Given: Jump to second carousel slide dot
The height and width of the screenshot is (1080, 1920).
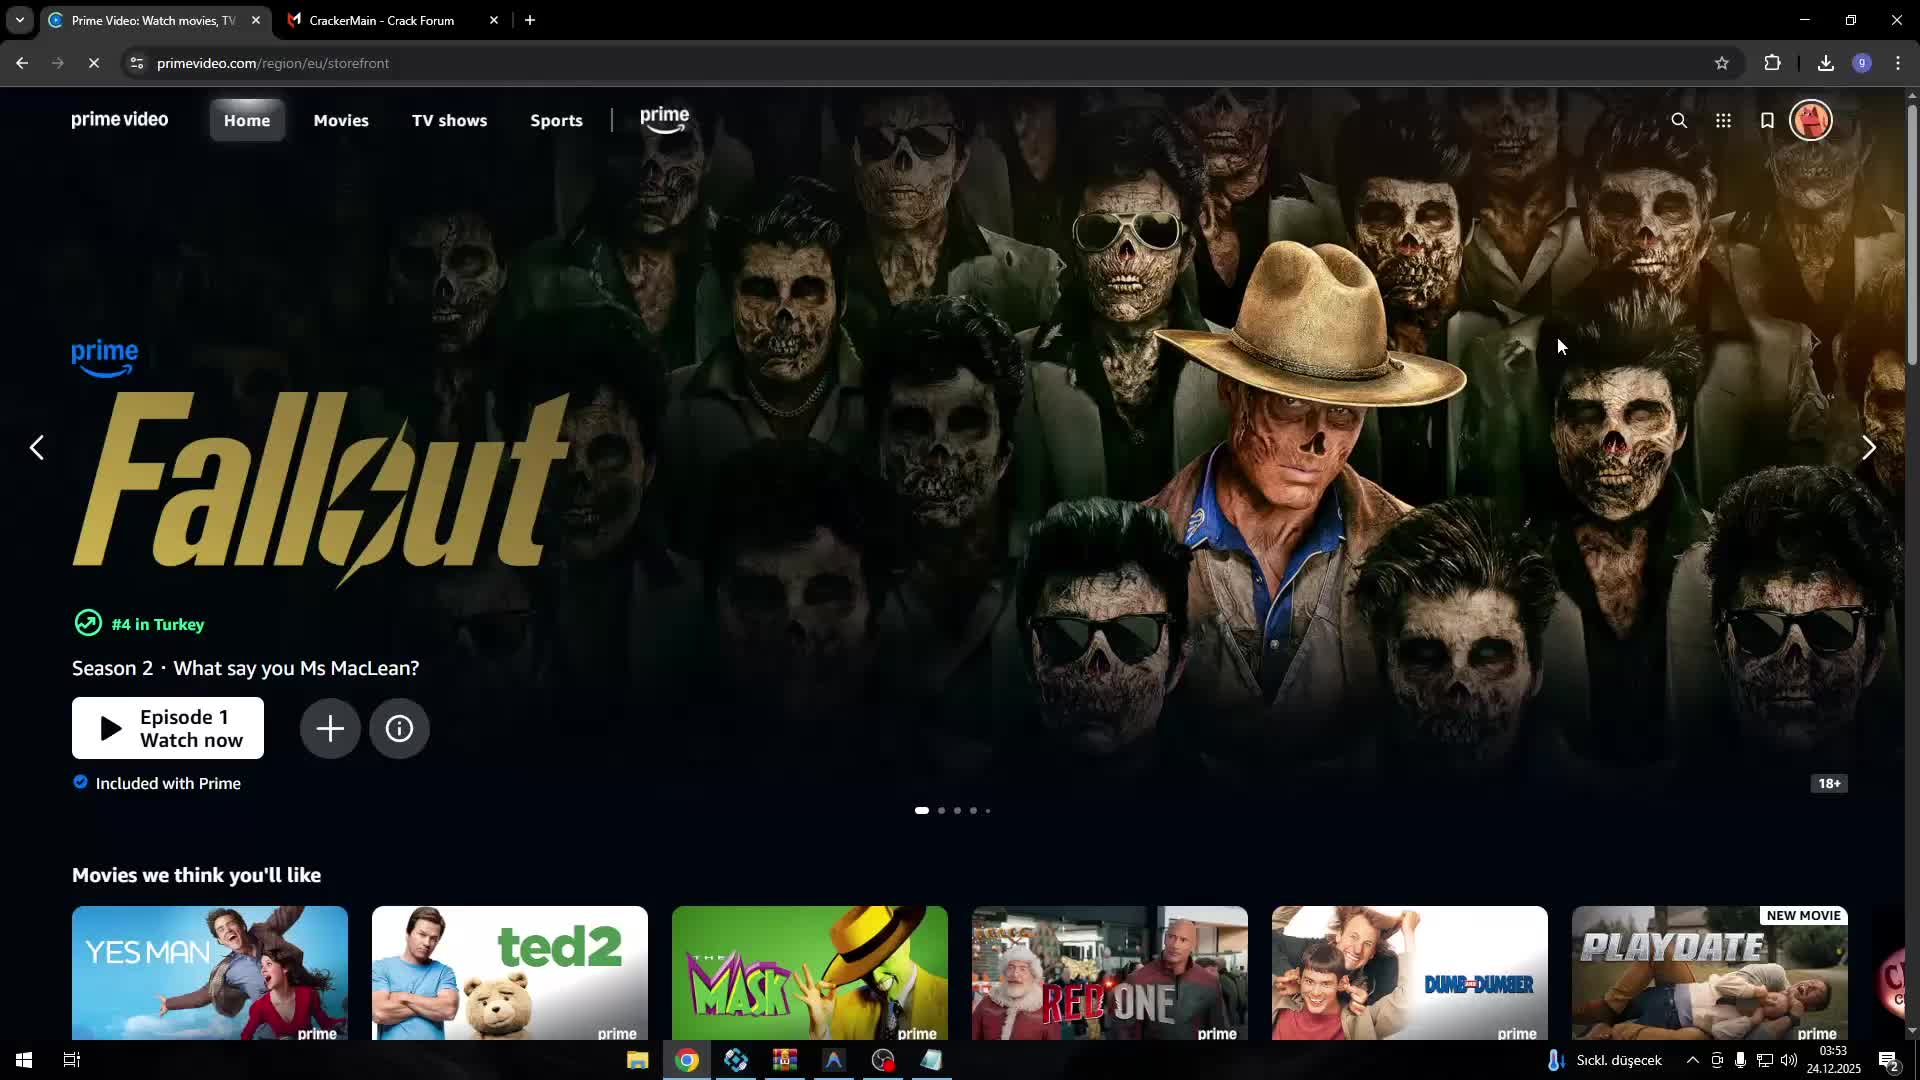Looking at the screenshot, I should (x=941, y=810).
